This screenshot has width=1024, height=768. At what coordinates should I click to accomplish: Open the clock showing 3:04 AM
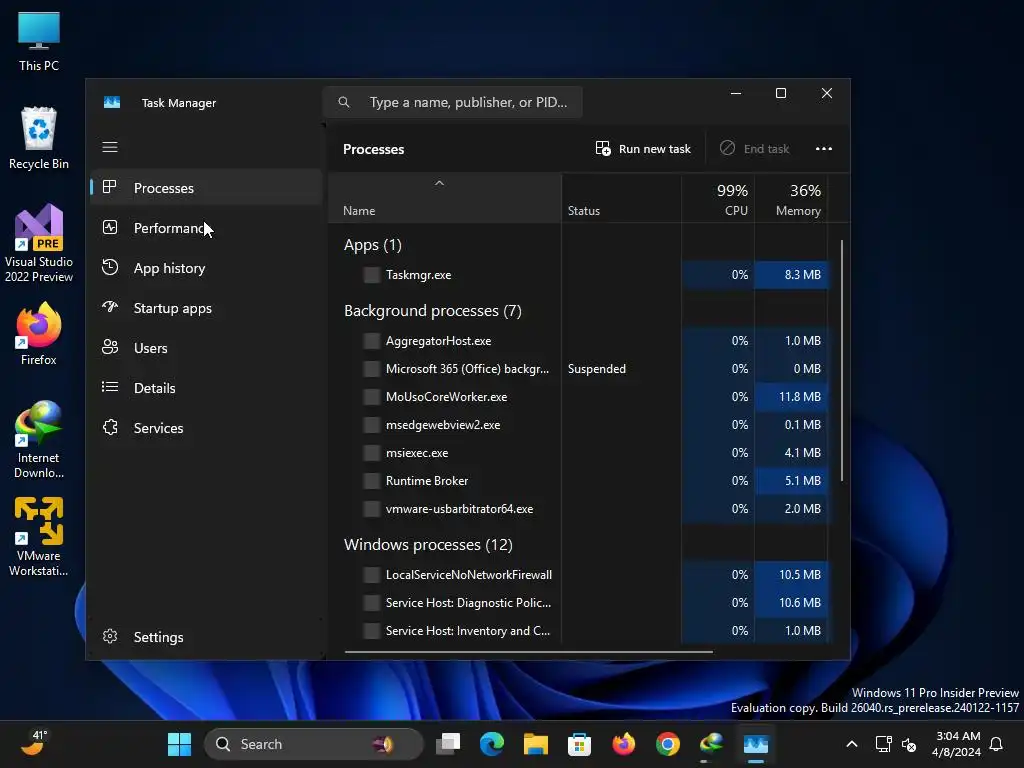pyautogui.click(x=956, y=744)
